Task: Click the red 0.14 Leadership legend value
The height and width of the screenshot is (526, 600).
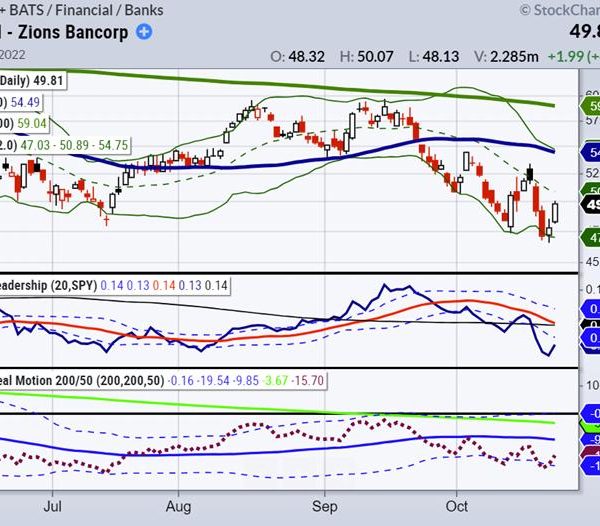Action: click(x=164, y=286)
